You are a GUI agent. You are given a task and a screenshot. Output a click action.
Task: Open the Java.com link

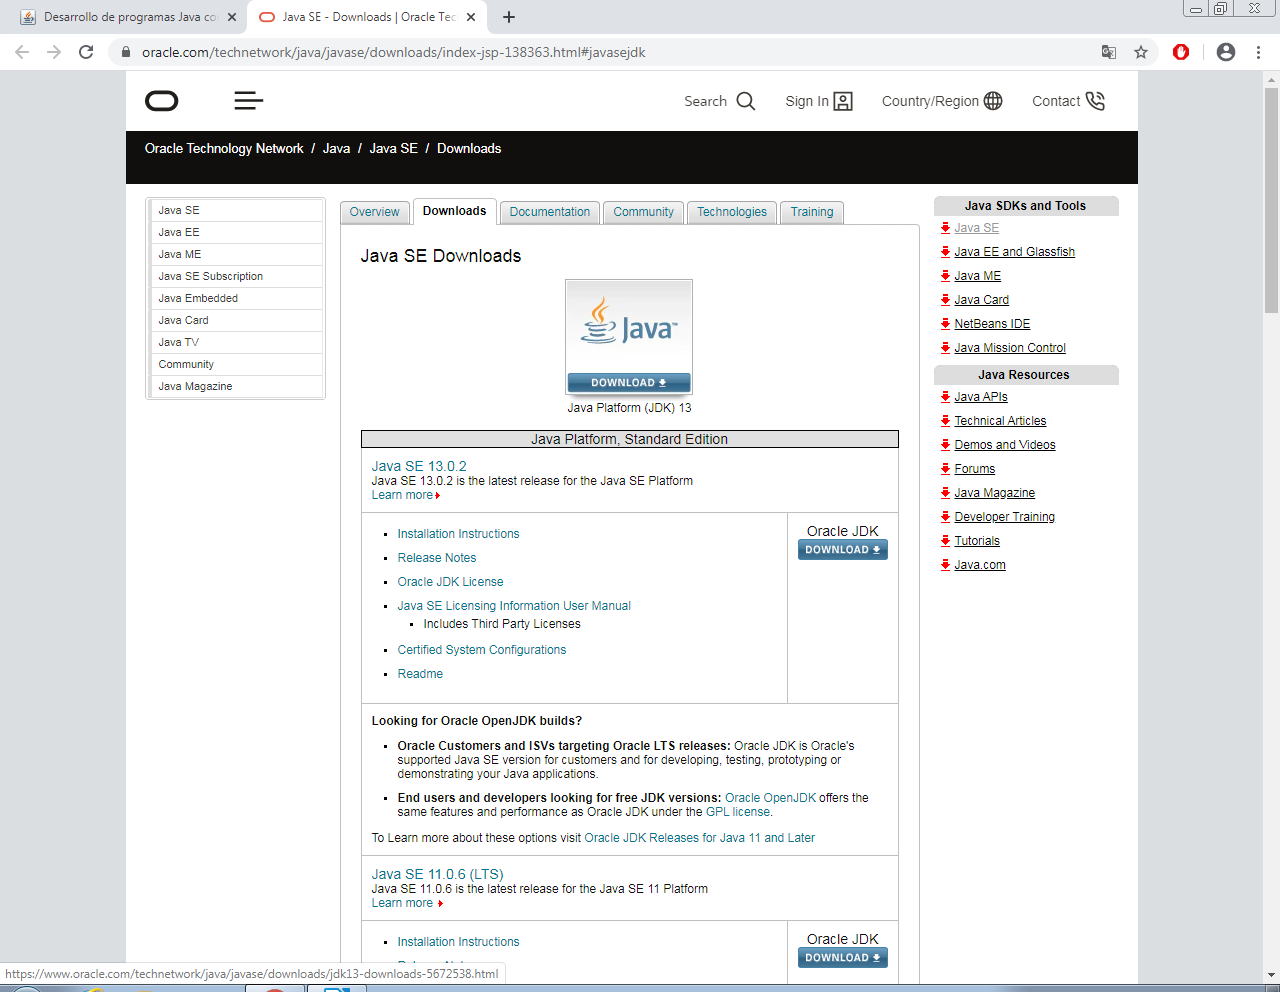980,565
